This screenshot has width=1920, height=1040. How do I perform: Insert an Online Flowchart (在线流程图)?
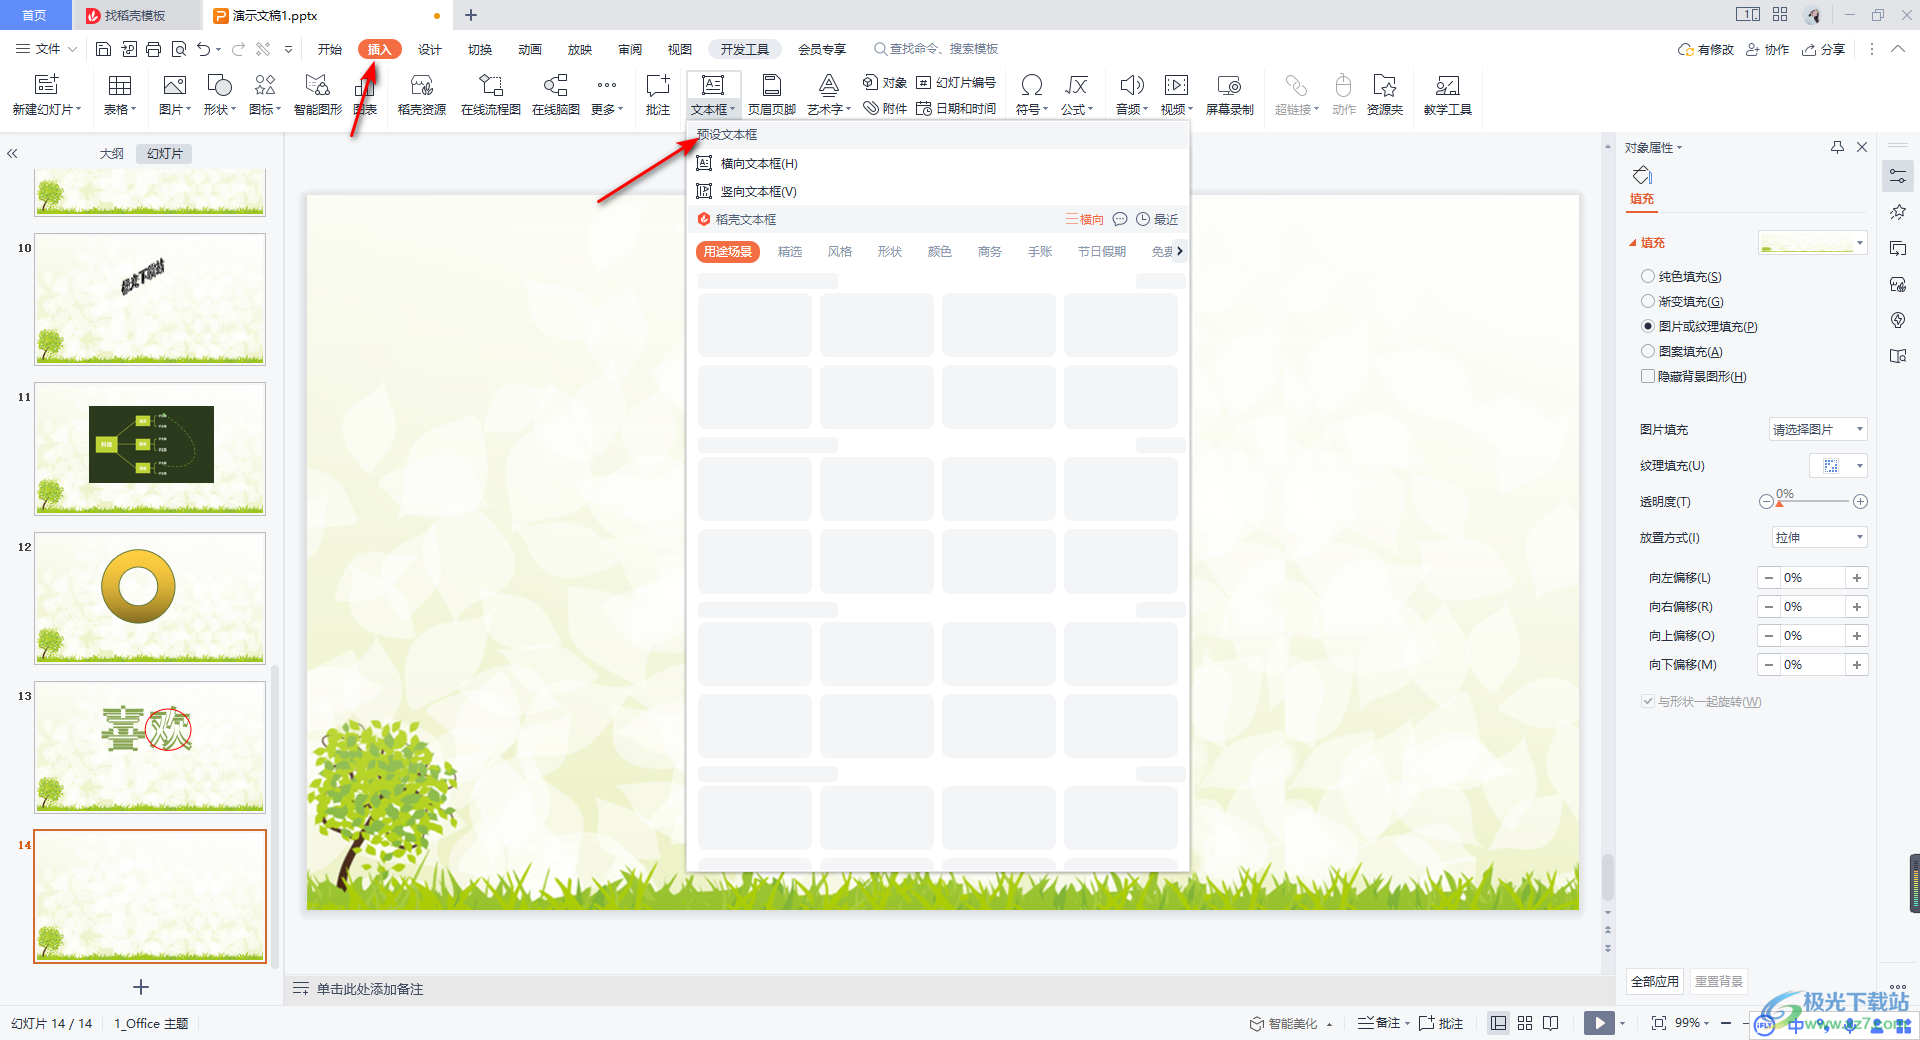click(x=491, y=95)
